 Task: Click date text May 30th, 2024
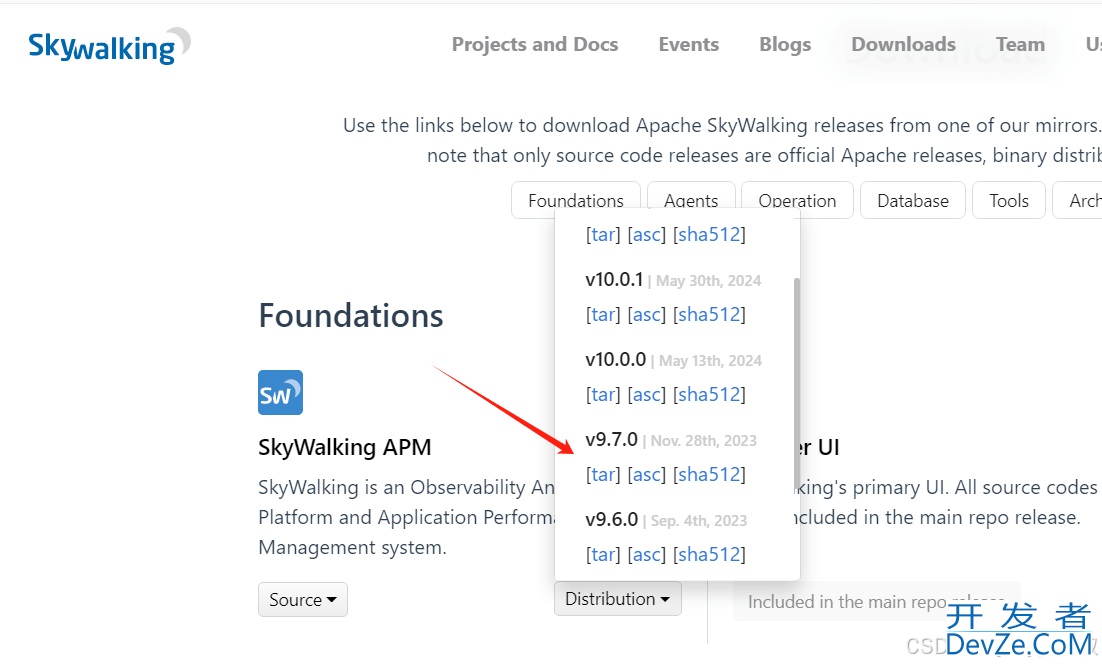(708, 281)
